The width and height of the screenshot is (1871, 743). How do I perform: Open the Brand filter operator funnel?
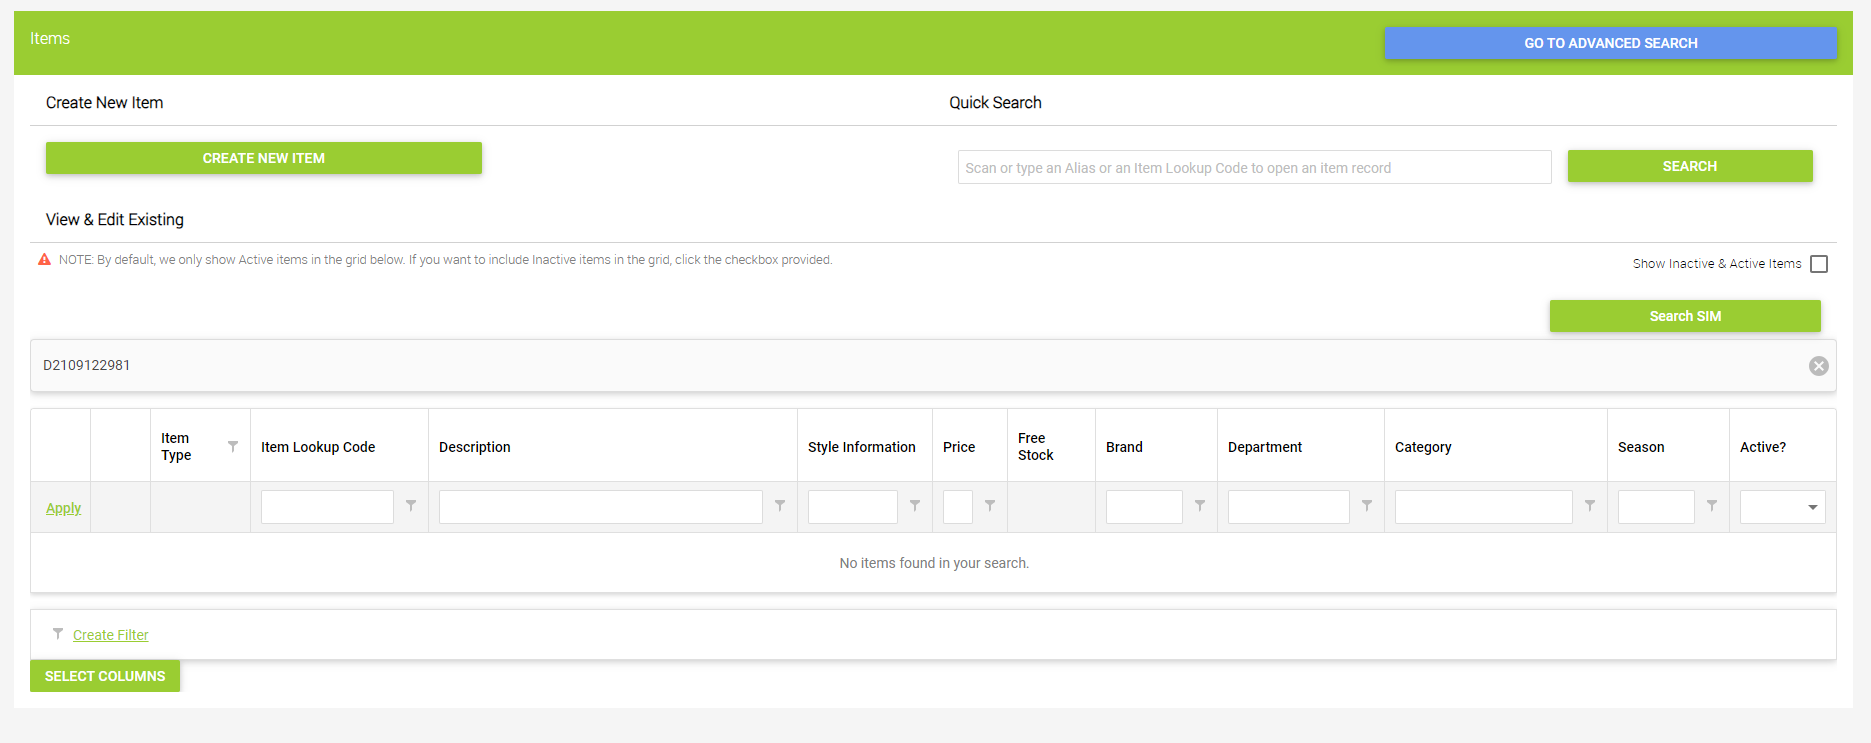(x=1200, y=506)
